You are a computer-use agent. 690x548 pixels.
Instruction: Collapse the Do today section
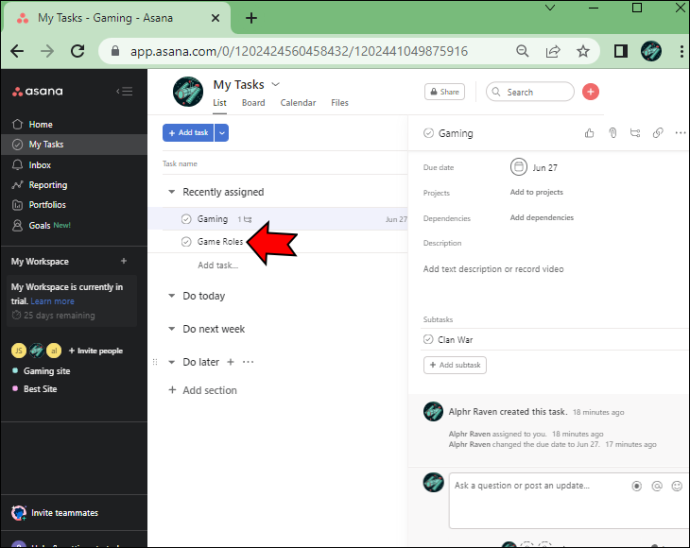[172, 296]
